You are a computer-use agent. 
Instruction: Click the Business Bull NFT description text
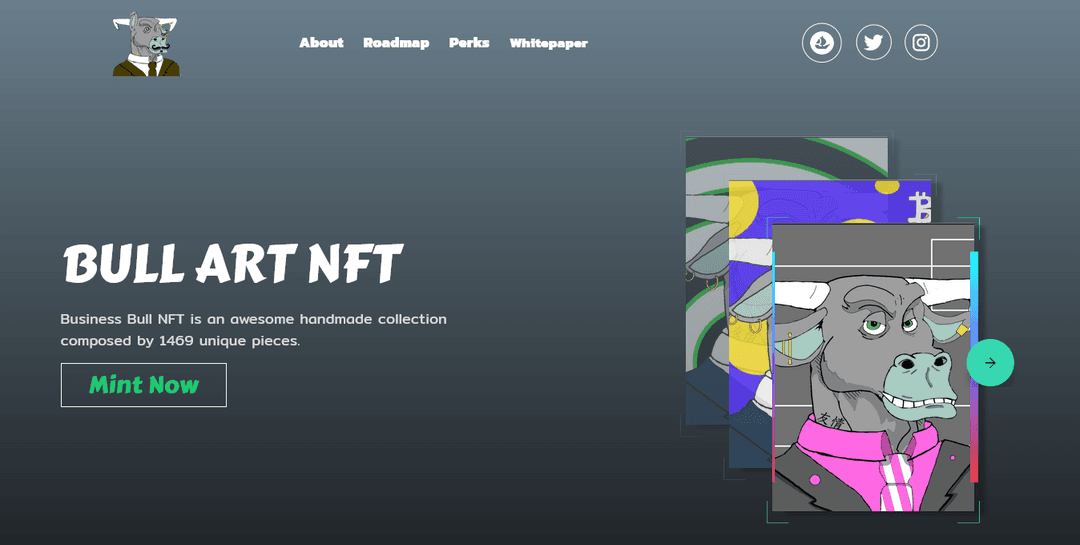point(253,329)
